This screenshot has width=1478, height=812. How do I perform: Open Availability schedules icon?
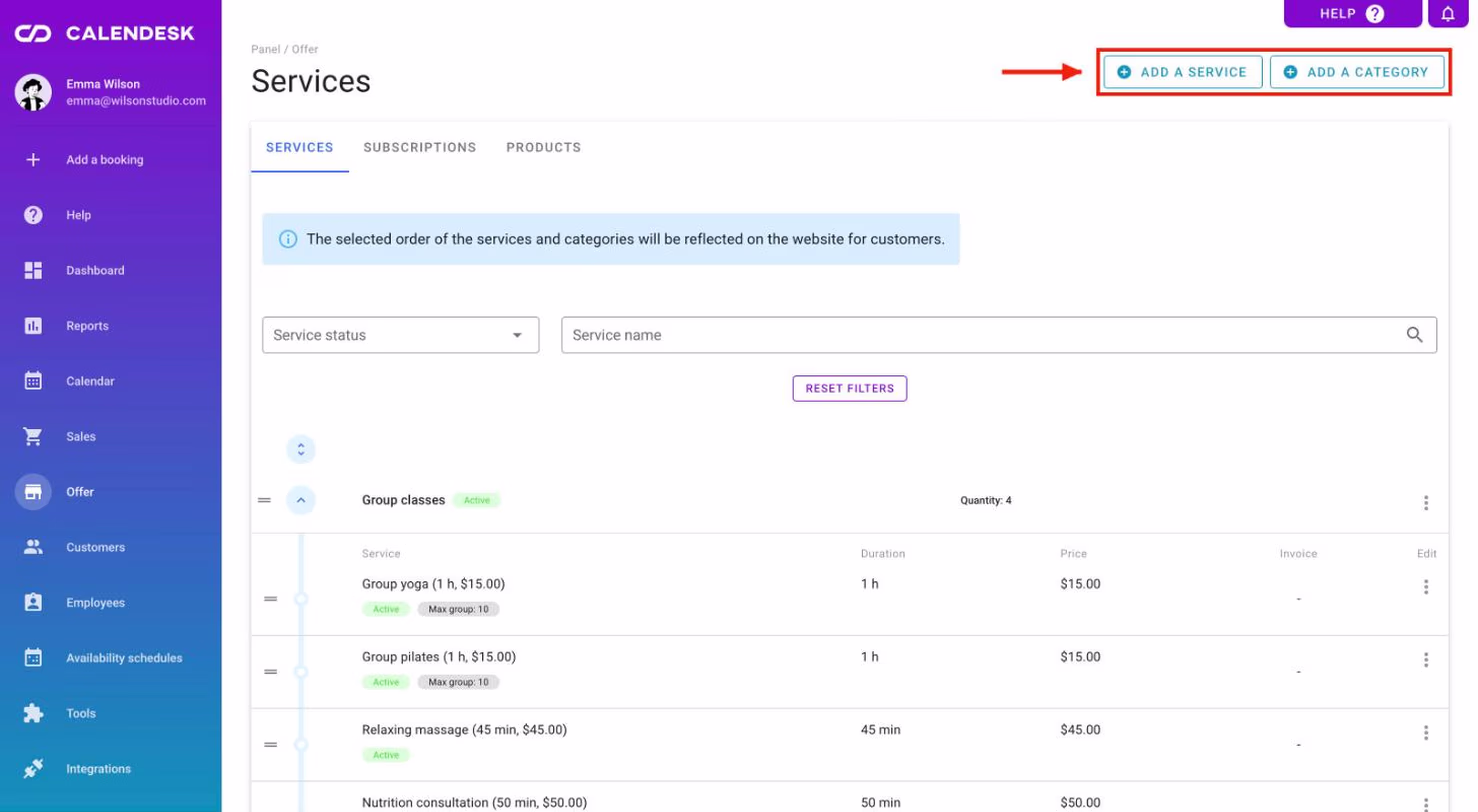click(33, 658)
